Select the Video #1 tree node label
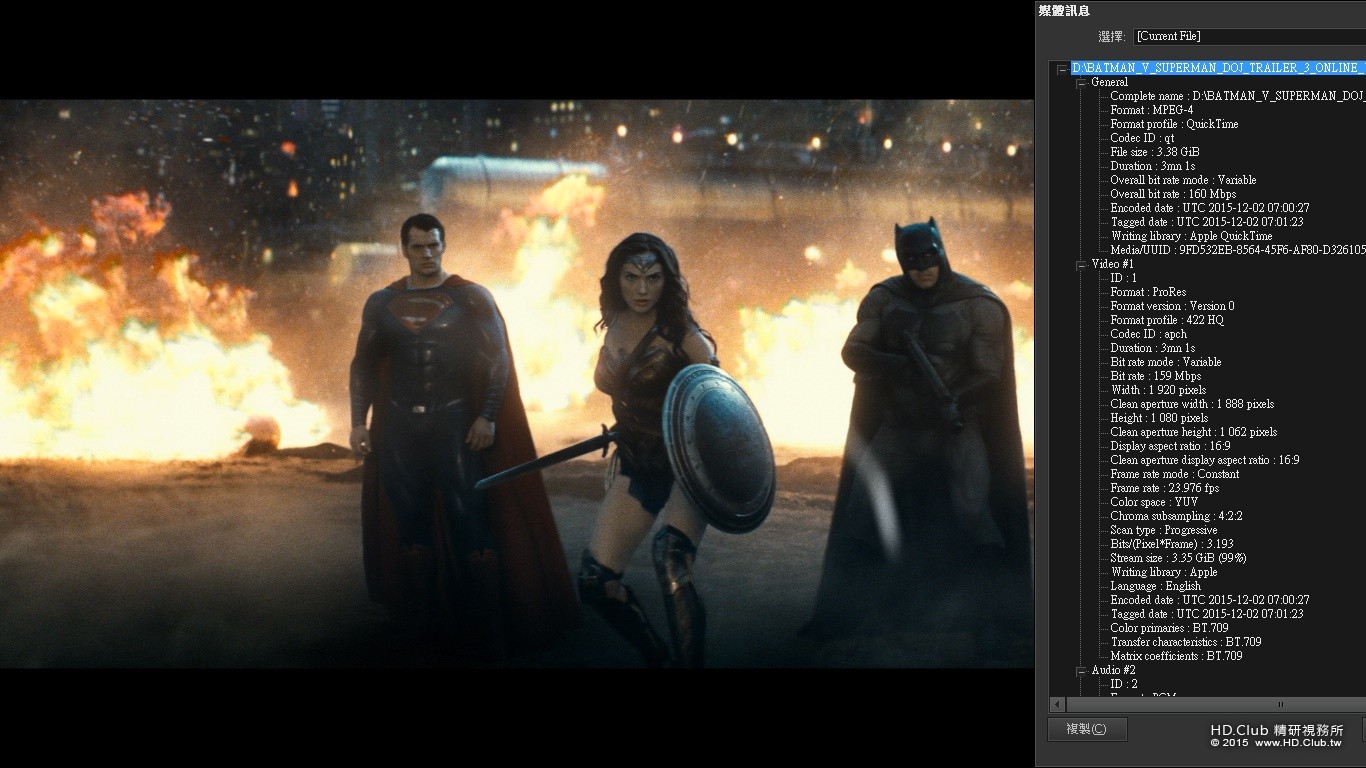Viewport: 1366px width, 768px height. point(1112,264)
